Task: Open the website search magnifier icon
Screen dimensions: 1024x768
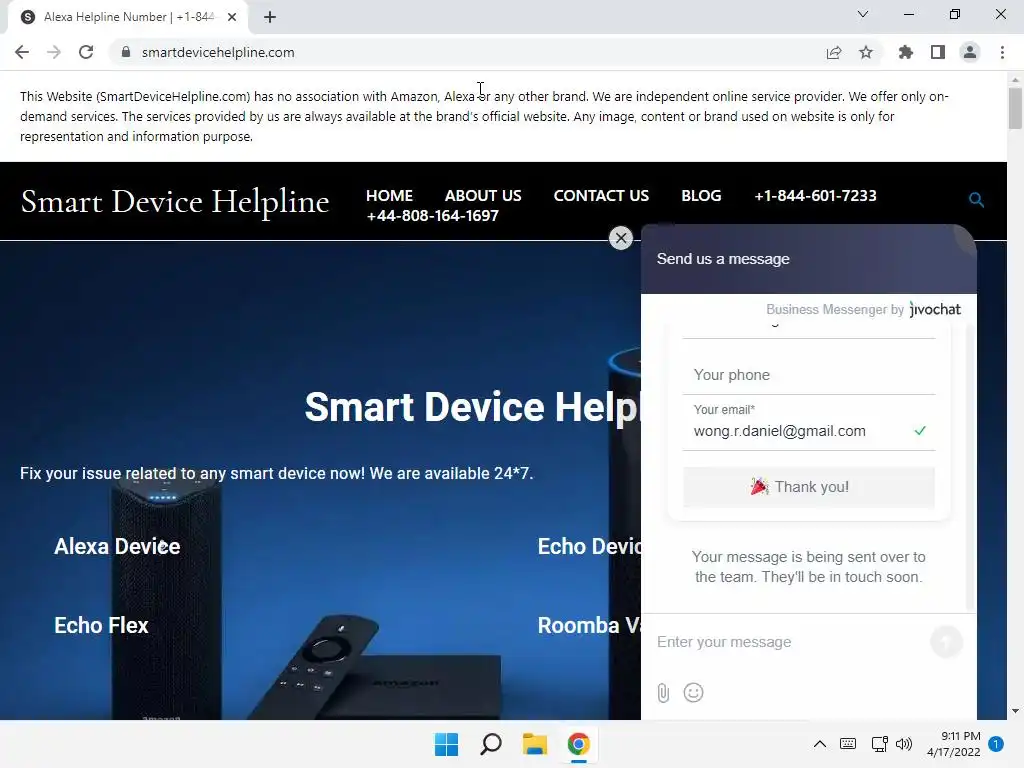Action: click(x=976, y=200)
